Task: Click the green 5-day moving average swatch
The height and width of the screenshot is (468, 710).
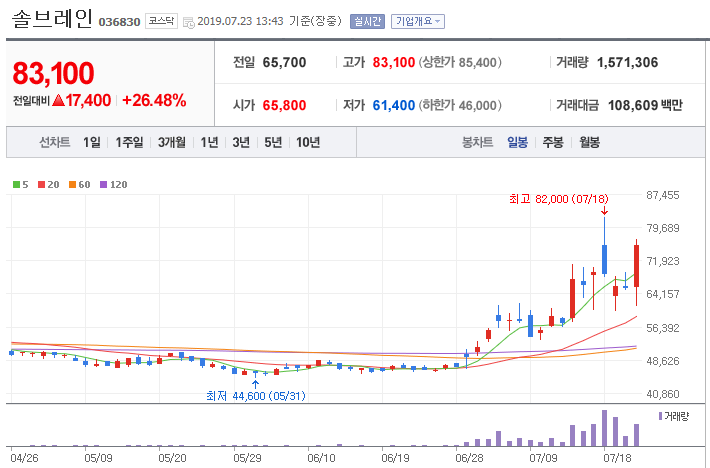Action: click(x=16, y=185)
